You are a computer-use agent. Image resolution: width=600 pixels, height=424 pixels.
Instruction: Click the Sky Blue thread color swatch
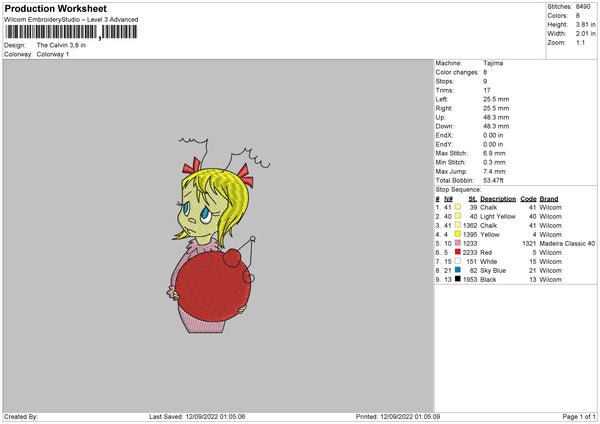(458, 270)
